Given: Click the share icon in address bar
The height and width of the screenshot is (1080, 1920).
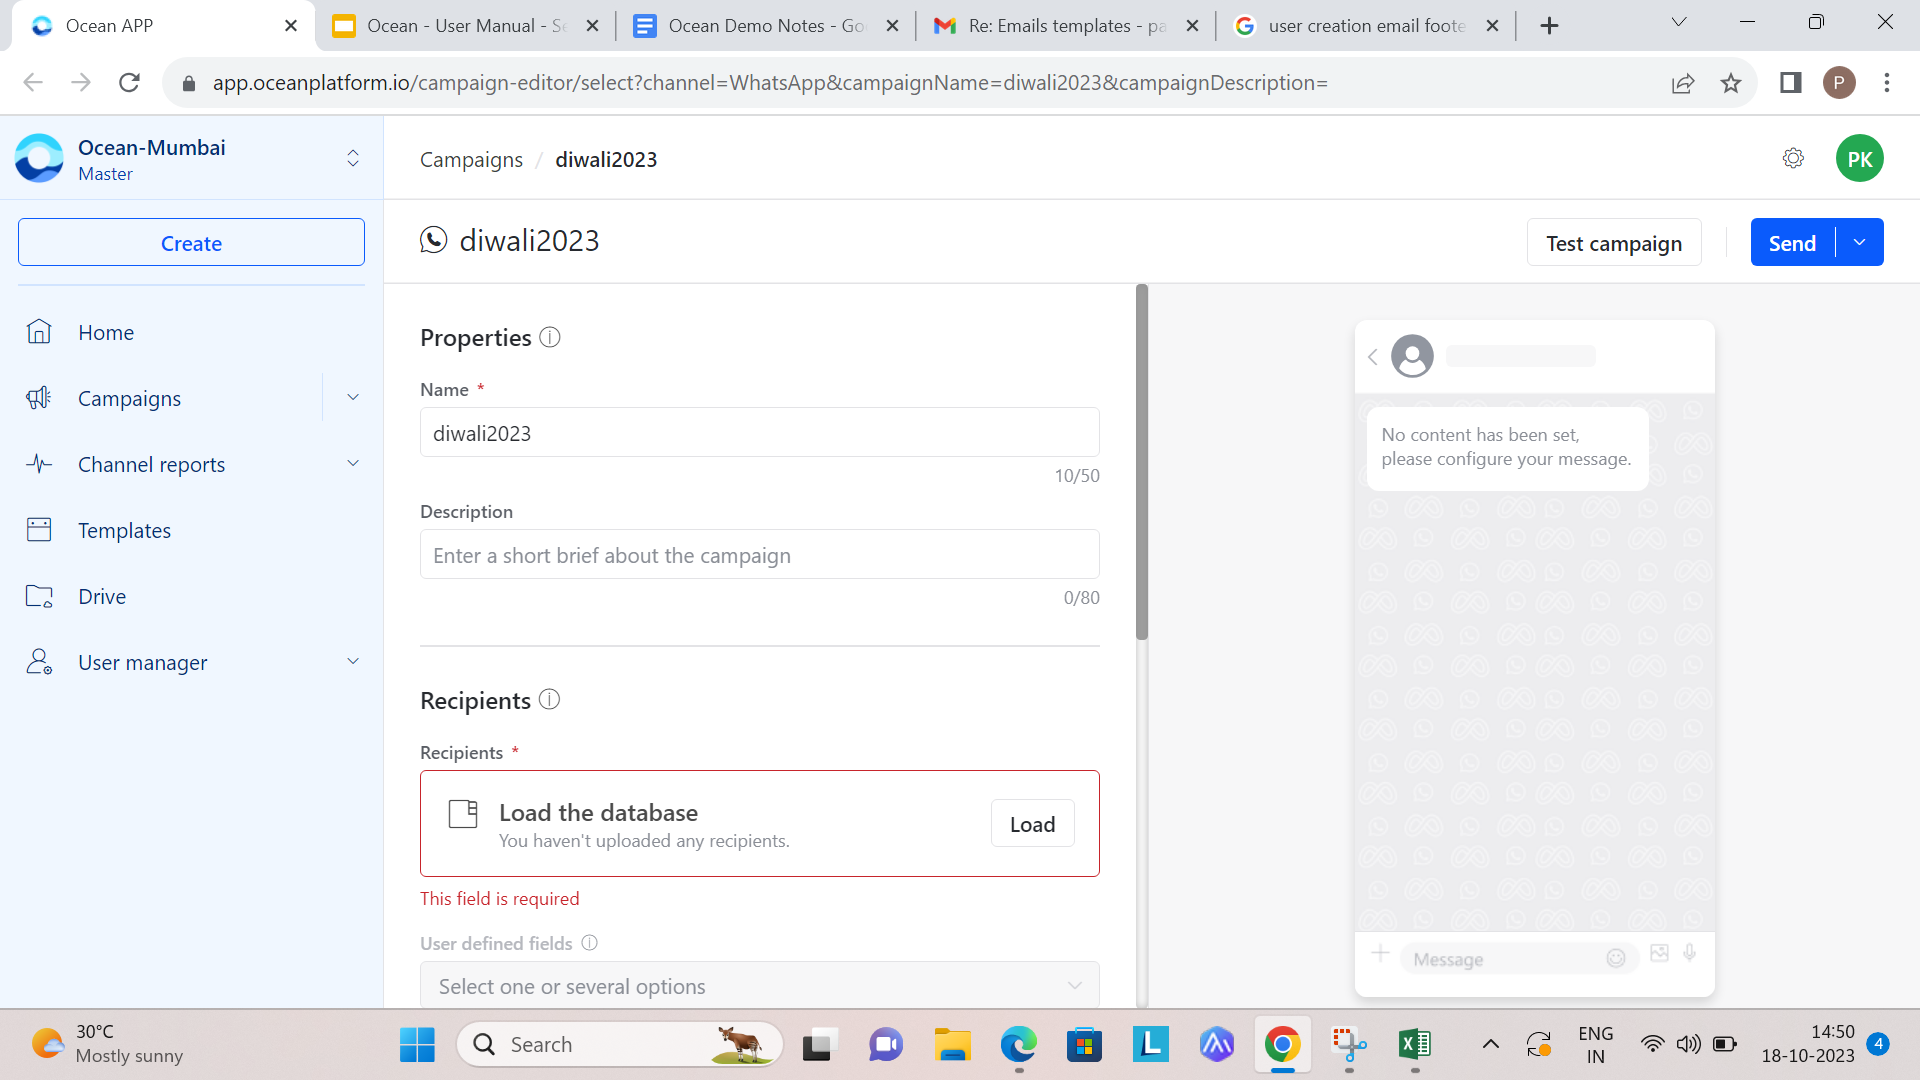Looking at the screenshot, I should click(1683, 83).
